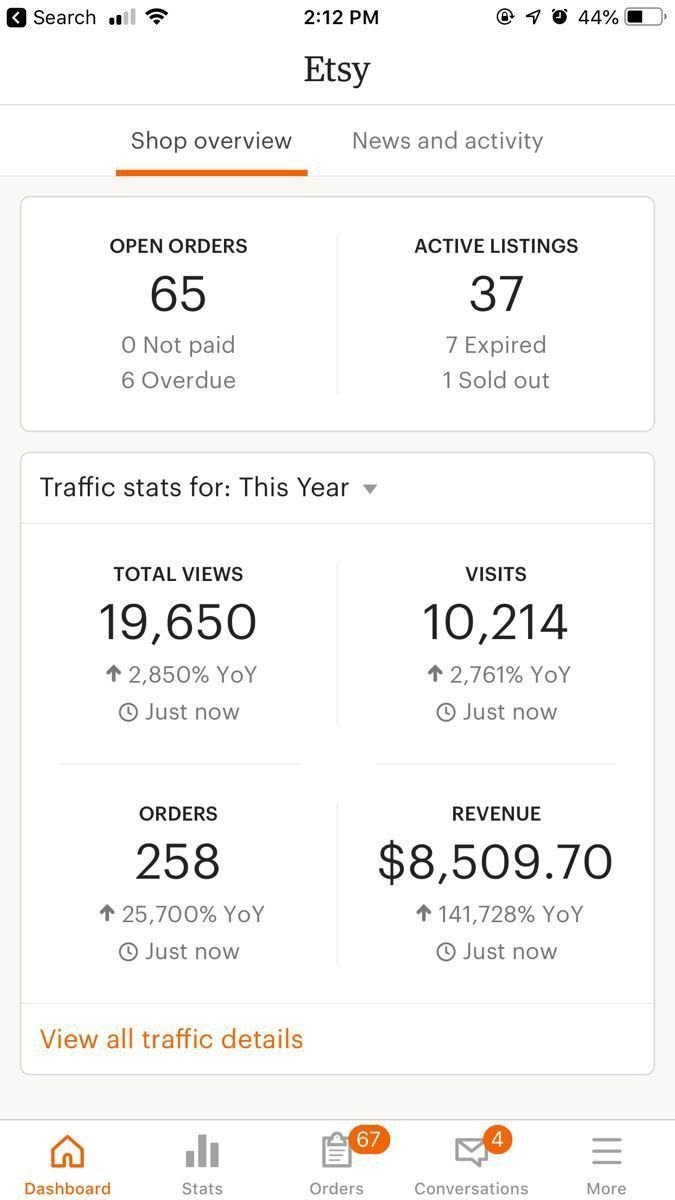Tap the VISITS heading
This screenshot has width=675, height=1200.
496,574
